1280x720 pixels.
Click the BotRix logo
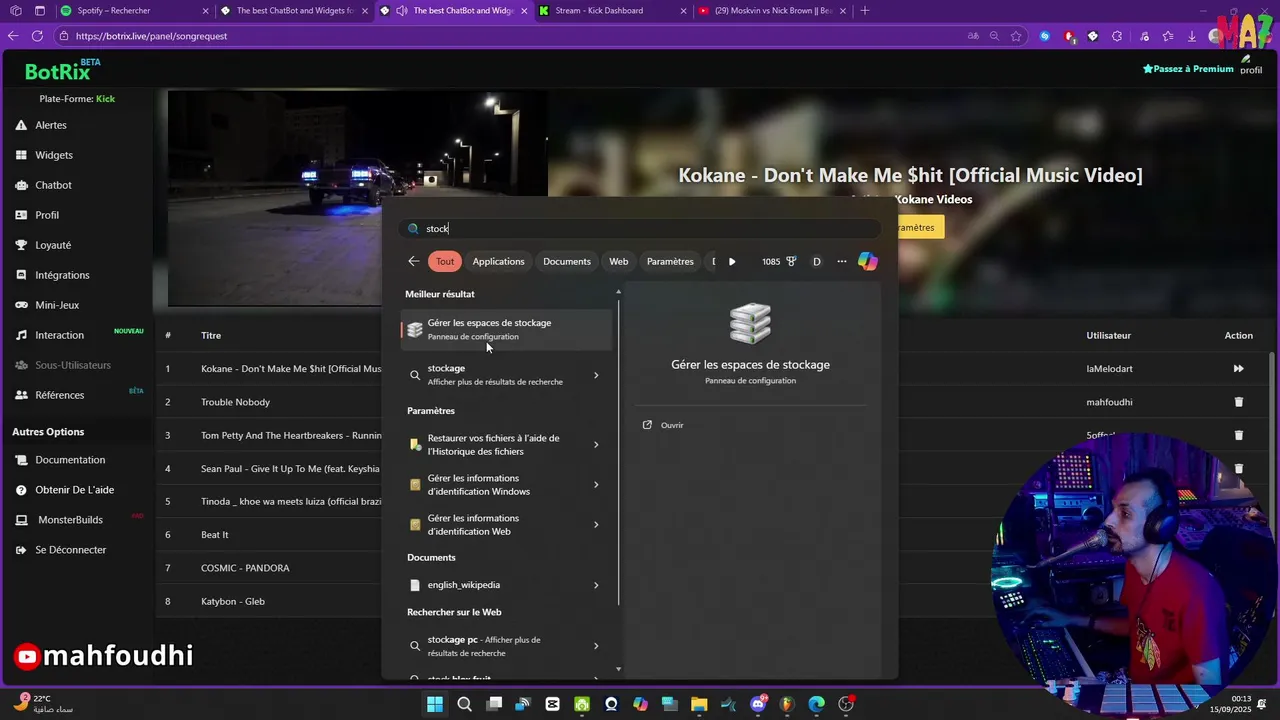pyautogui.click(x=62, y=70)
